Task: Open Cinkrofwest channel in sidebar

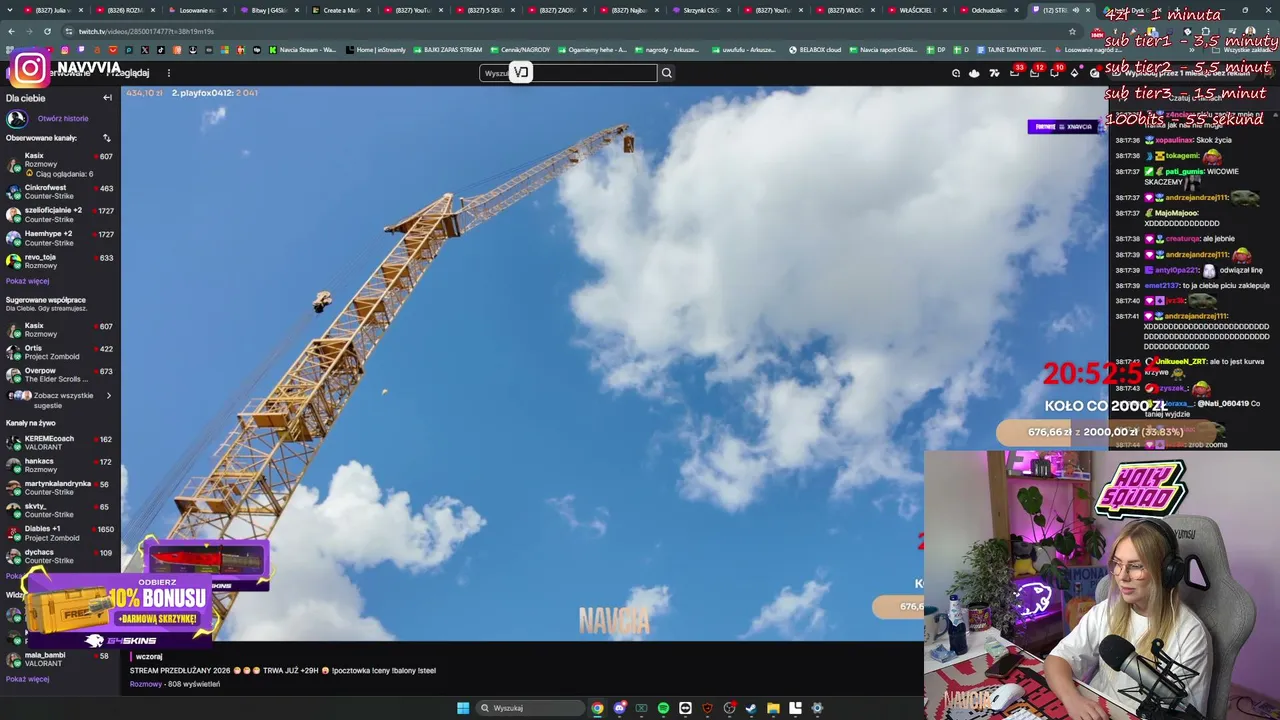Action: tap(60, 192)
